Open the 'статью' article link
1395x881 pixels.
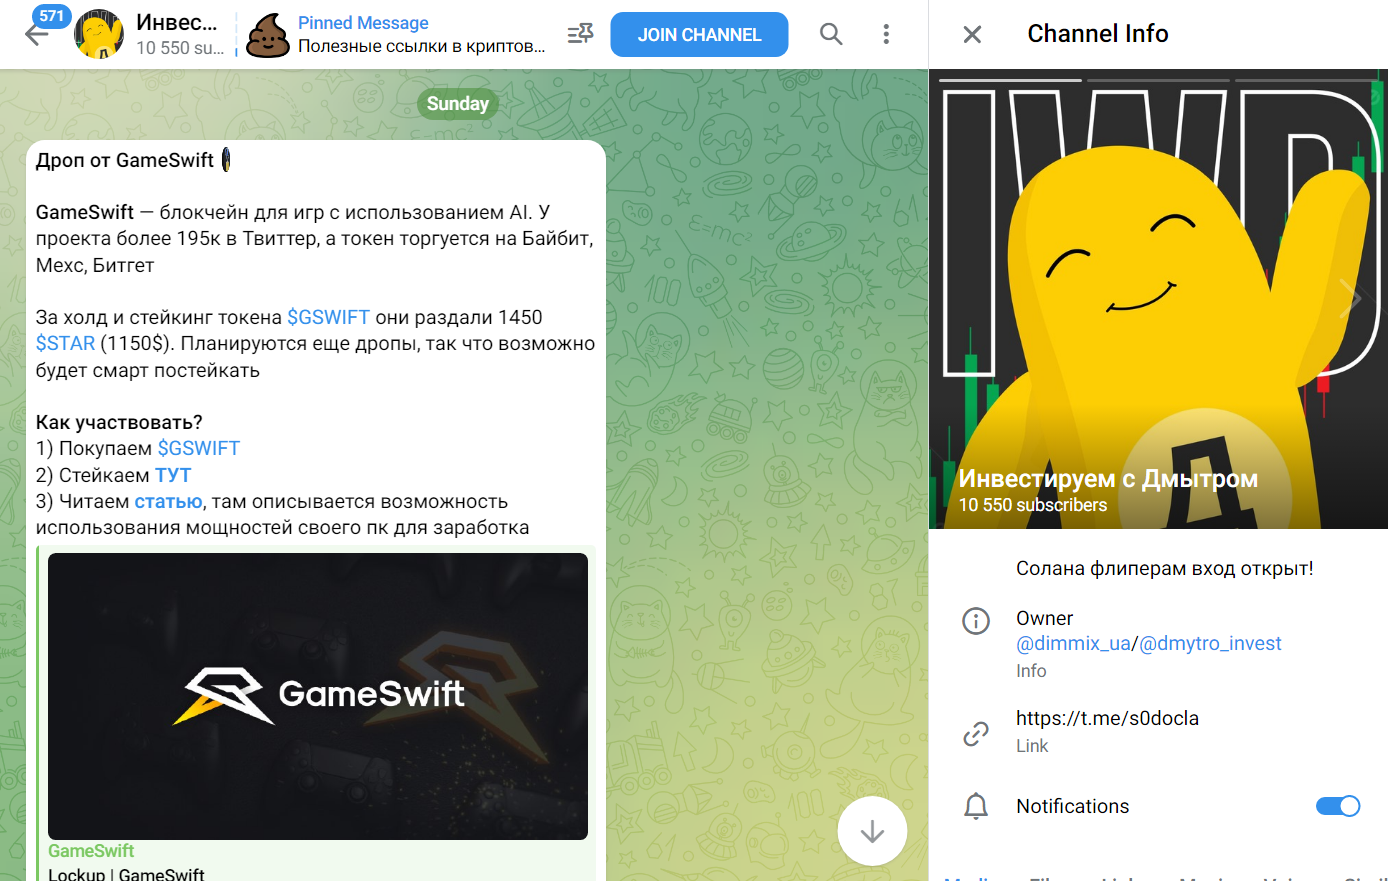(168, 501)
